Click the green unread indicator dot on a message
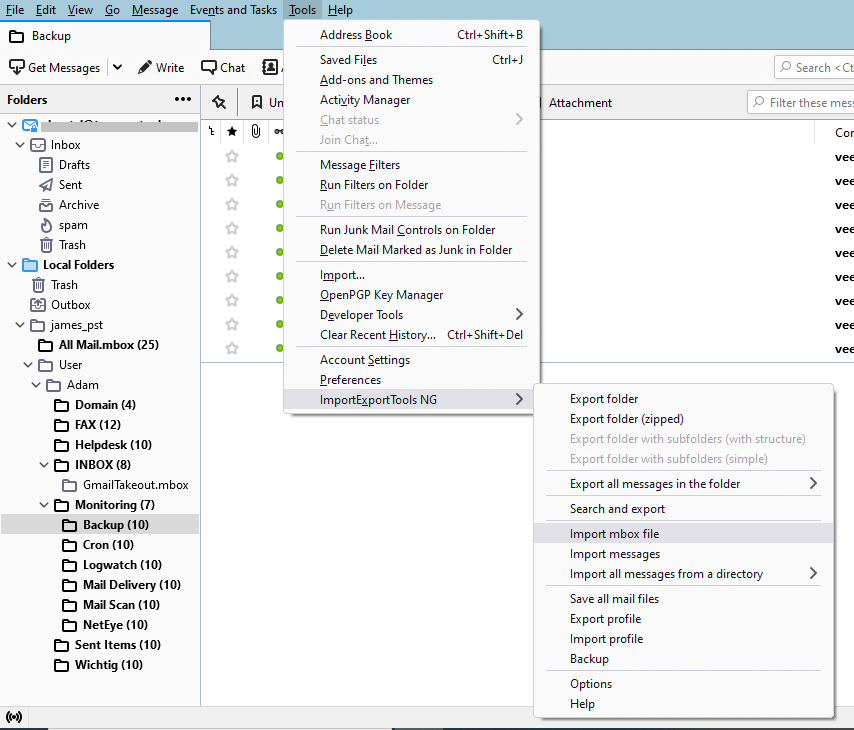 [277, 156]
